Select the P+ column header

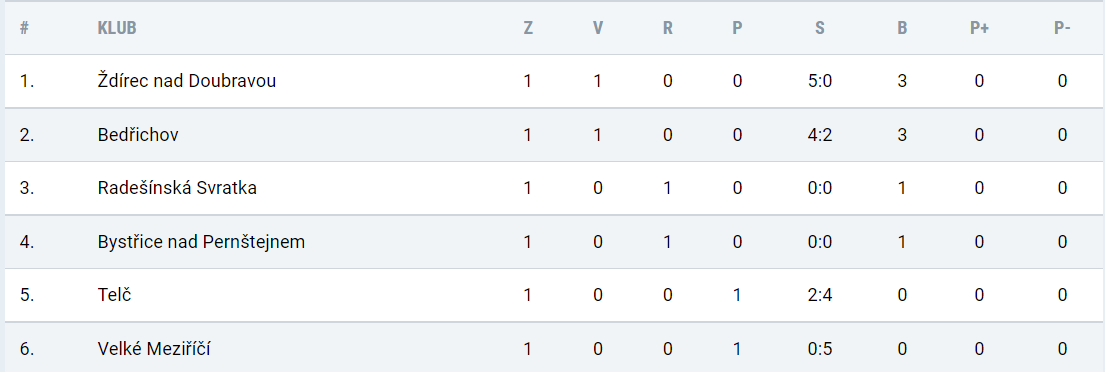[x=979, y=28]
